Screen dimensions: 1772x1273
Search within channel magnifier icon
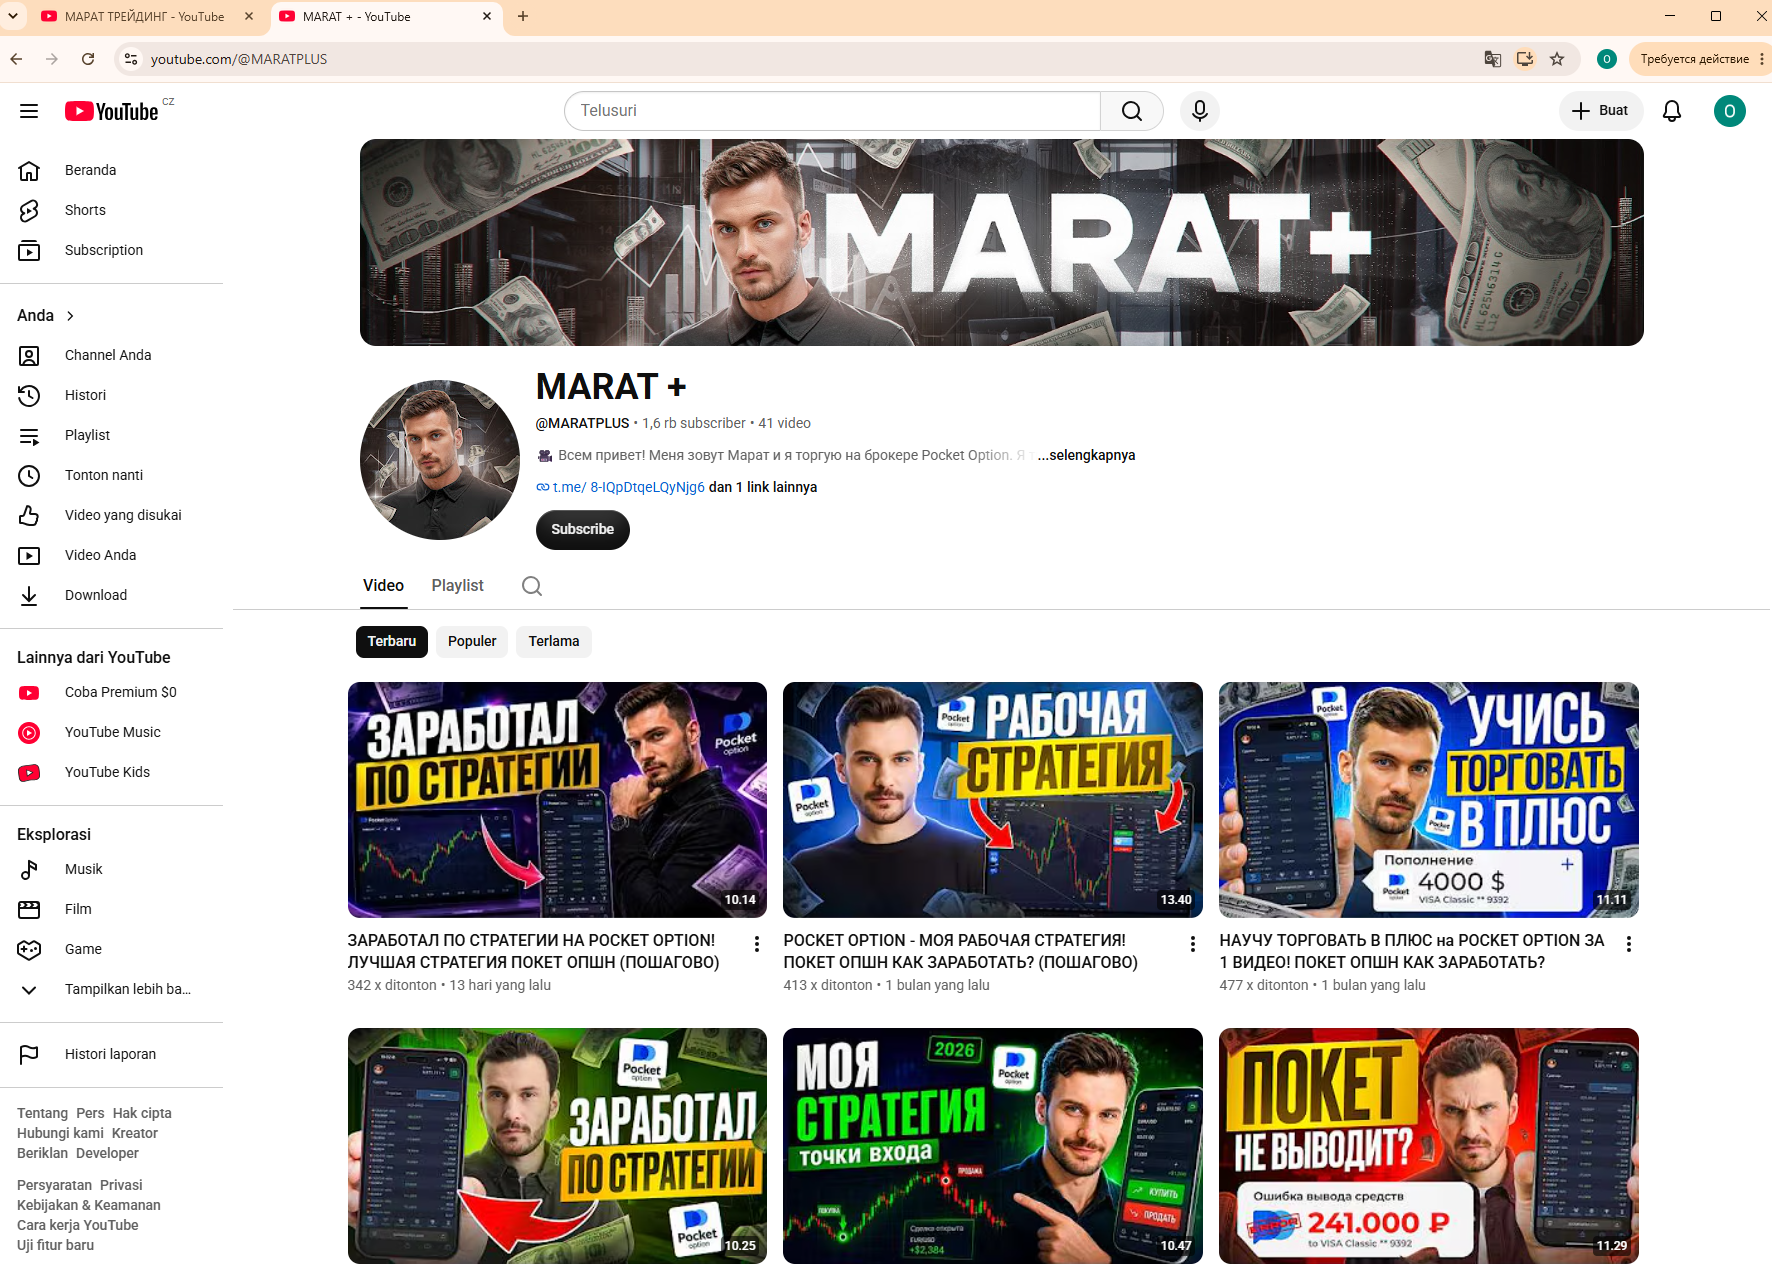[x=532, y=586]
